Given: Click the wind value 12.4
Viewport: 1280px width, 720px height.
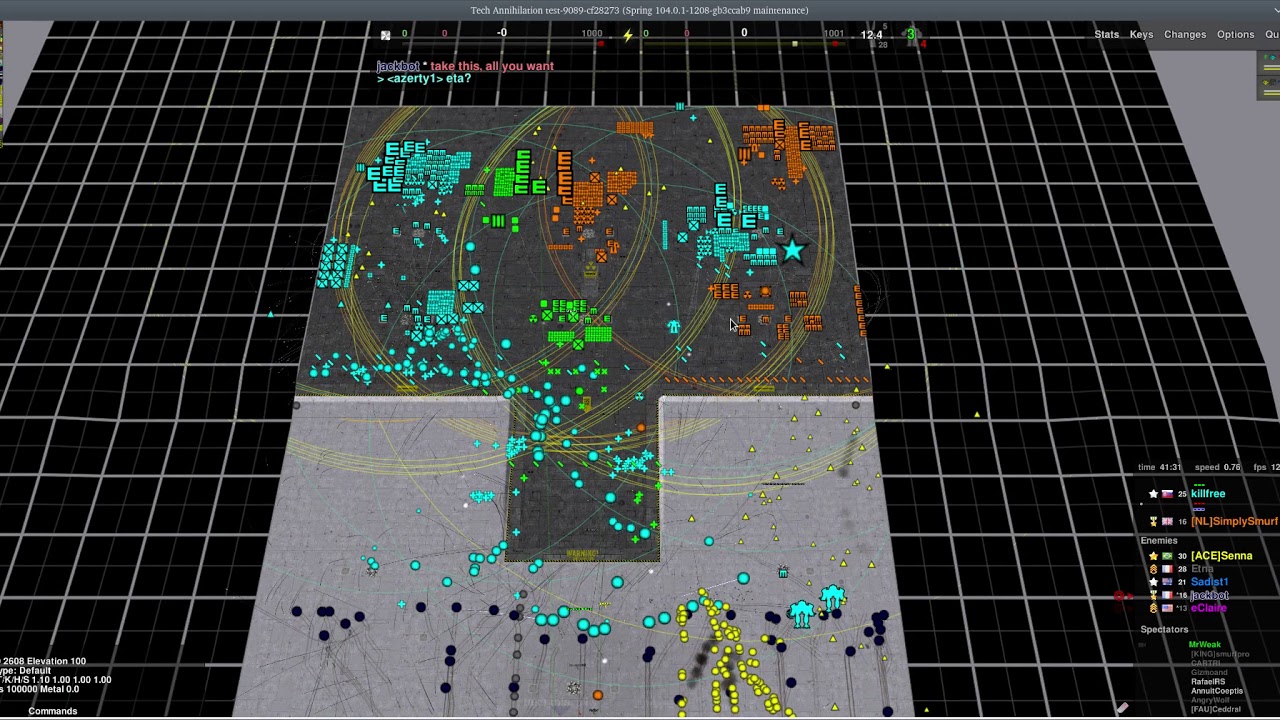Looking at the screenshot, I should point(871,35).
